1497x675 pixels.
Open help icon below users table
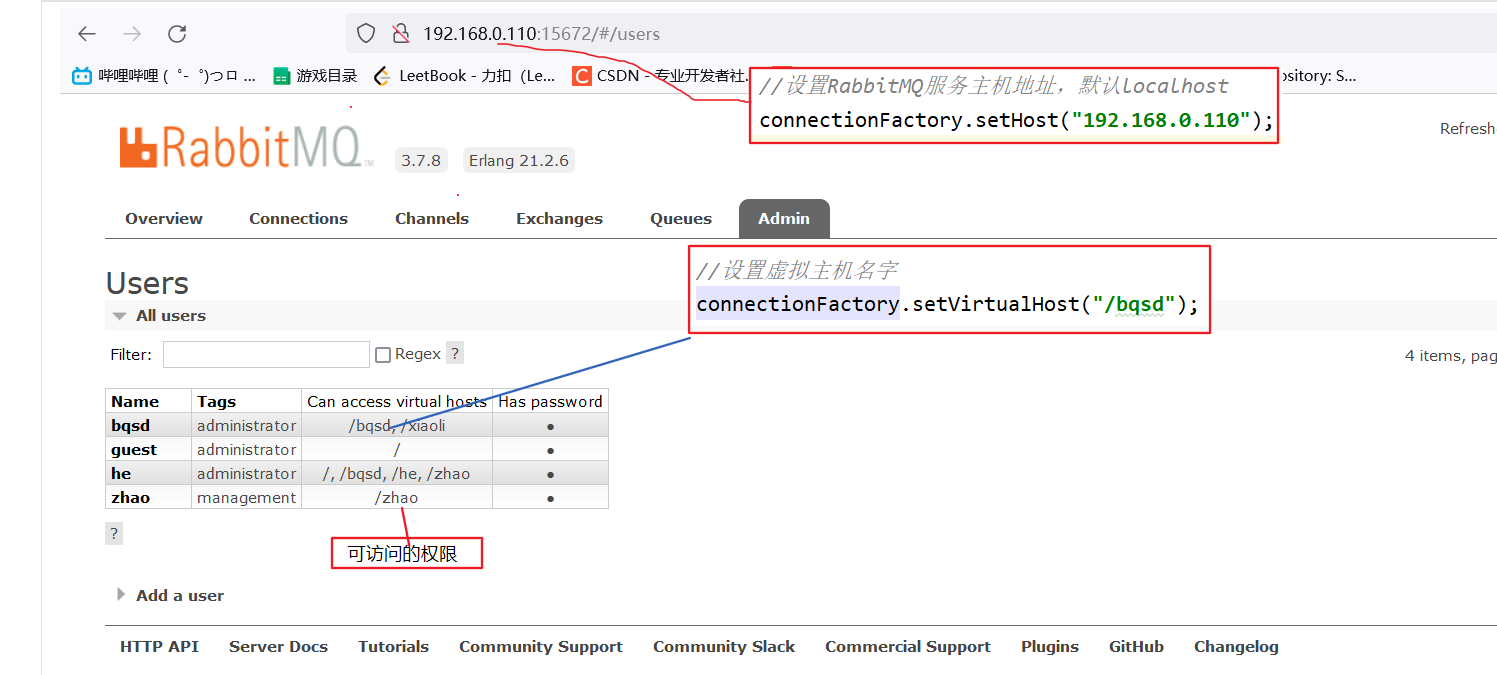click(x=114, y=534)
